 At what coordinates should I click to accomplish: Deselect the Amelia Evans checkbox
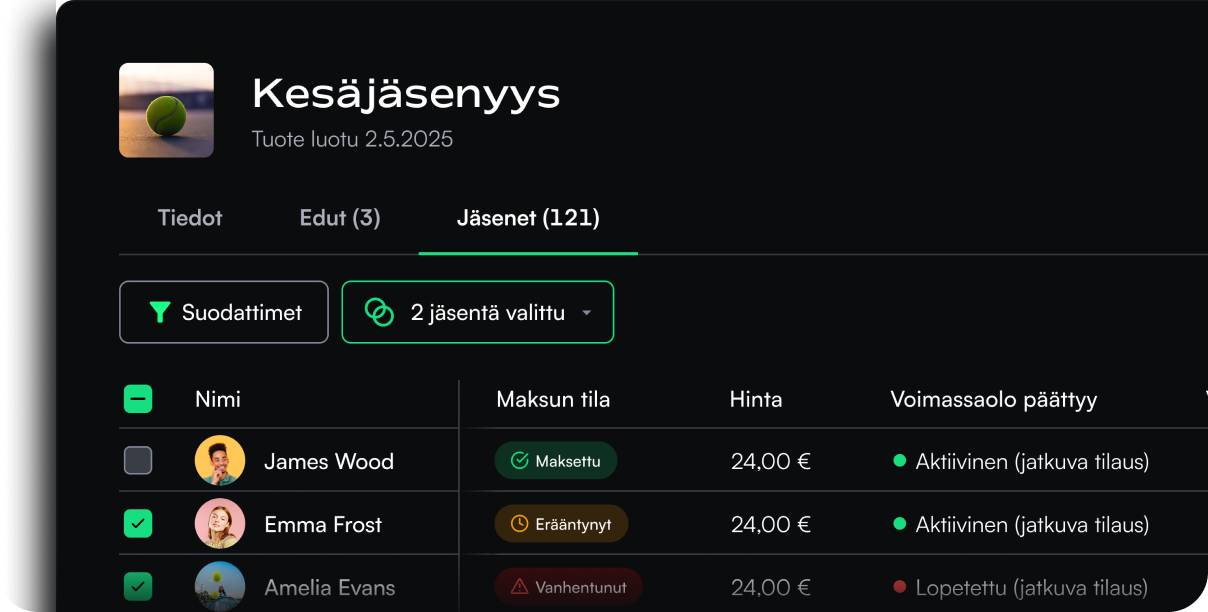point(138,587)
